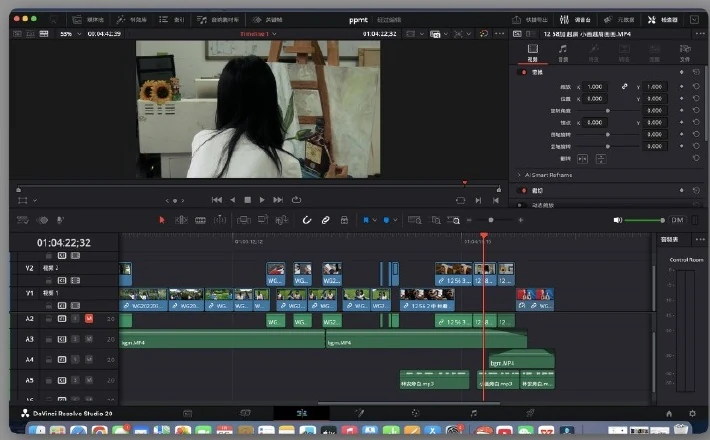The width and height of the screenshot is (710, 440).
Task: Click the Replace Clip icon
Action: point(282,220)
